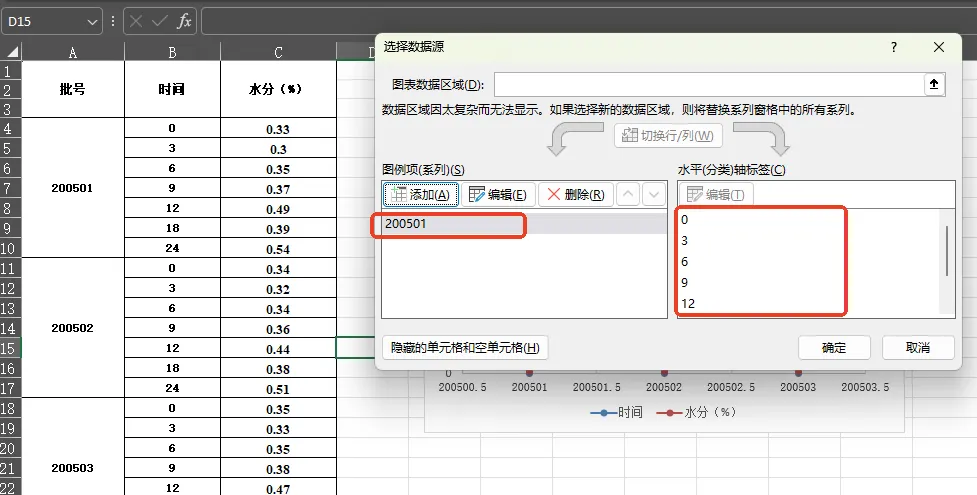Click the cell with value 0.44
The image size is (977, 495).
(279, 348)
